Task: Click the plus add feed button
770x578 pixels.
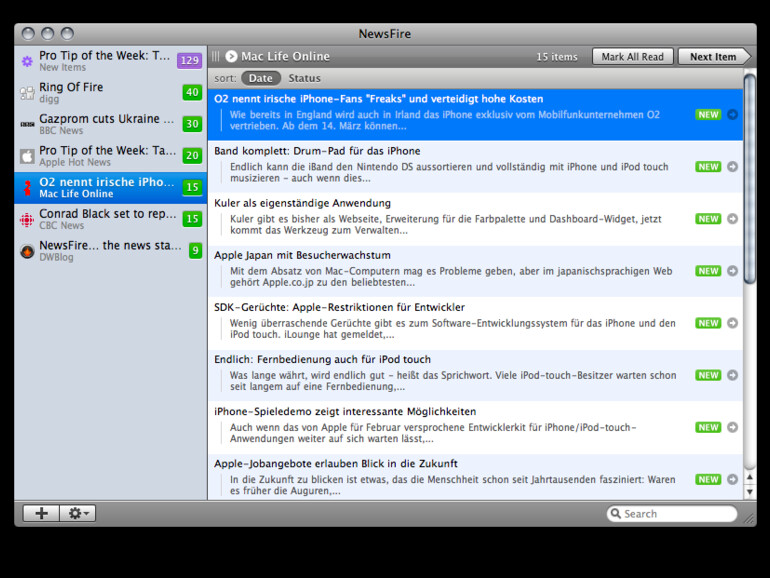Action: [41, 513]
